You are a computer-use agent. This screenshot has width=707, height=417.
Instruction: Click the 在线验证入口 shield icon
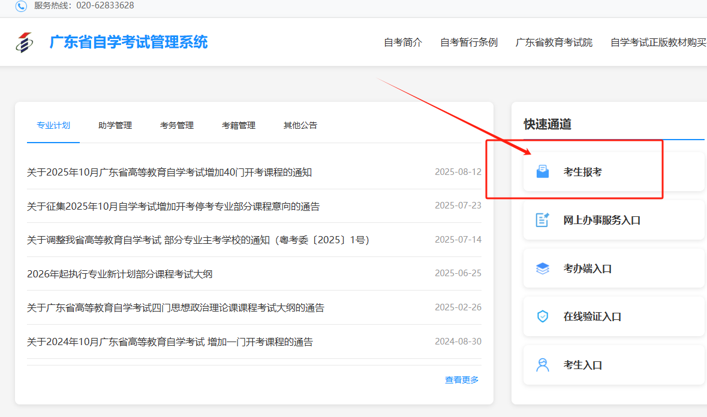point(542,316)
